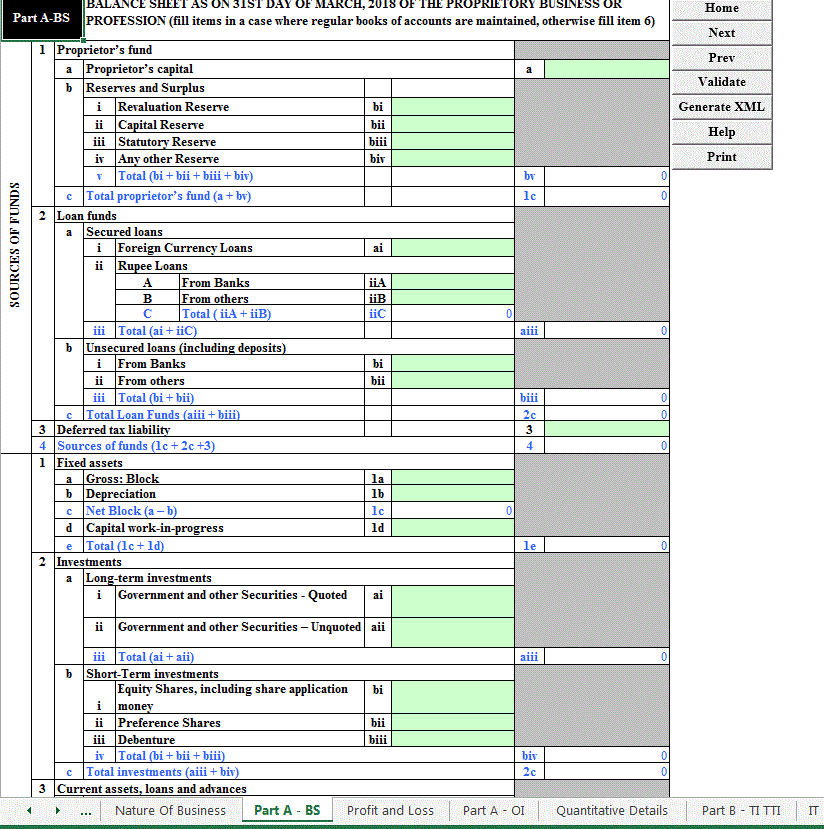Click the Deferred tax liability input field

606,429
